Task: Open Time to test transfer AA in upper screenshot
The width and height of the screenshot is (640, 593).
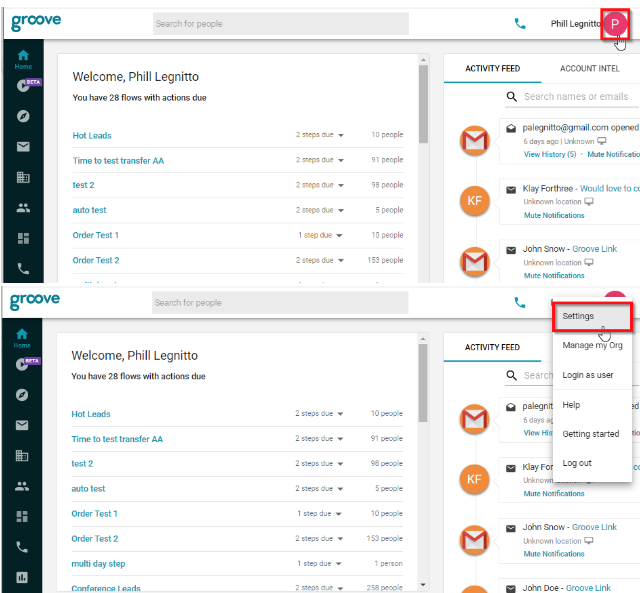Action: (118, 161)
